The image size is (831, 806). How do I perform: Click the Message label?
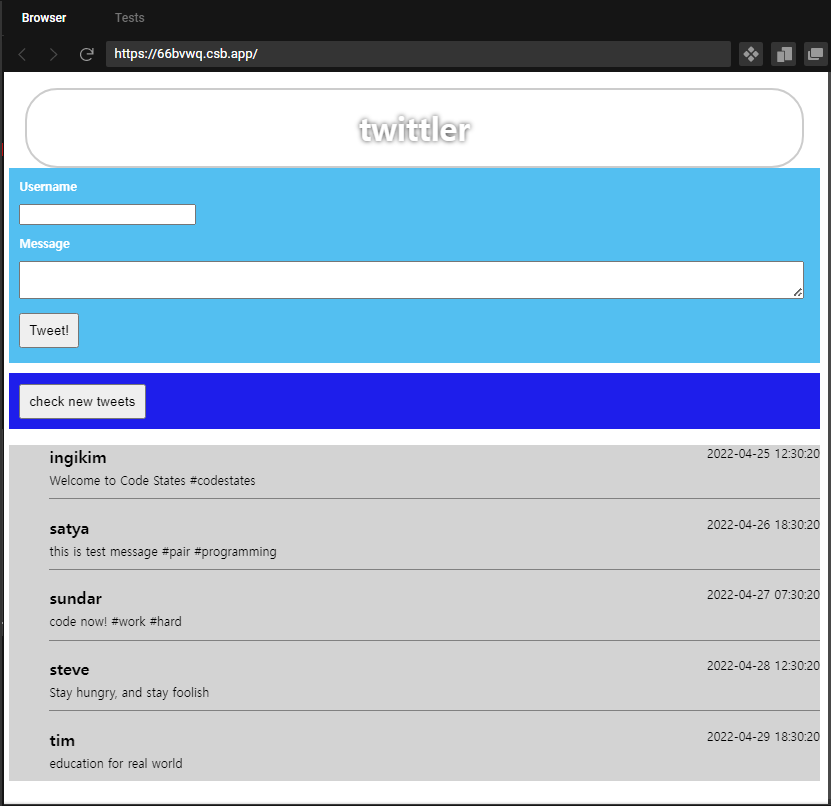click(x=45, y=244)
